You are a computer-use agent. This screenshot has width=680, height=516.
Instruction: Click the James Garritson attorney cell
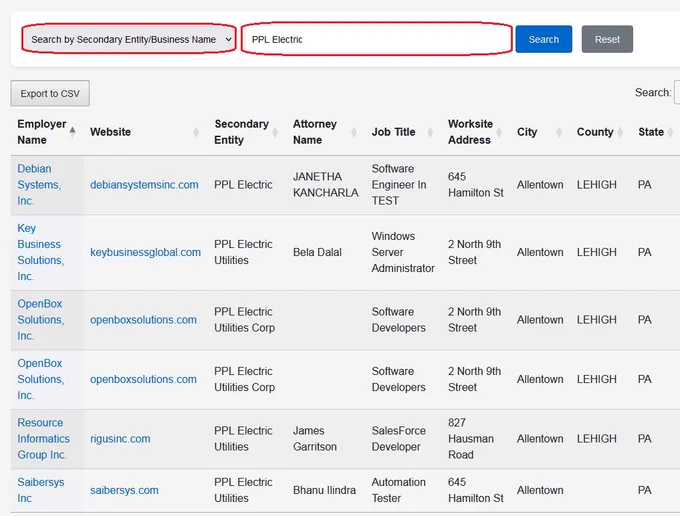point(315,439)
